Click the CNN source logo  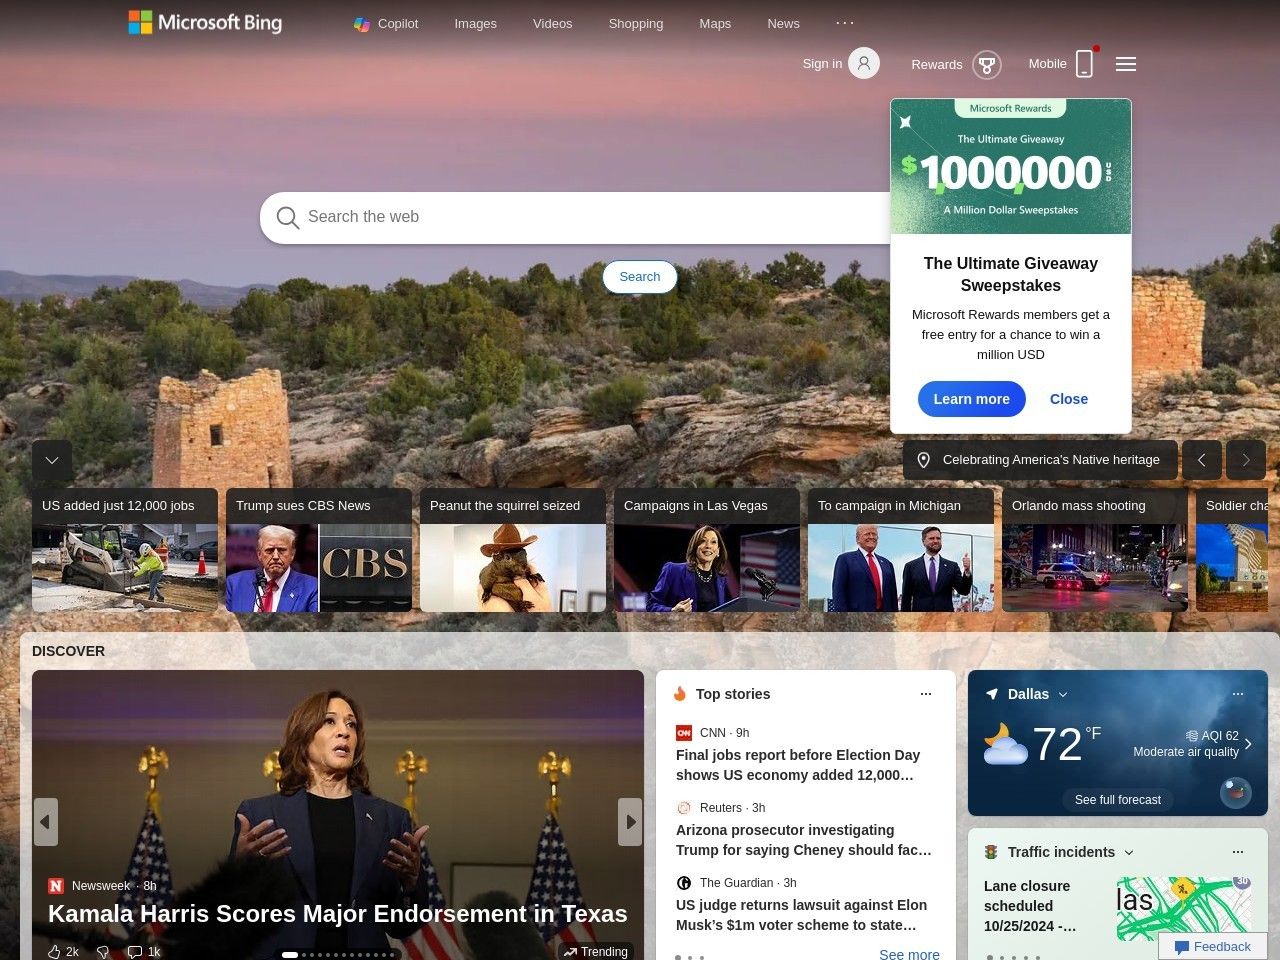coord(684,733)
